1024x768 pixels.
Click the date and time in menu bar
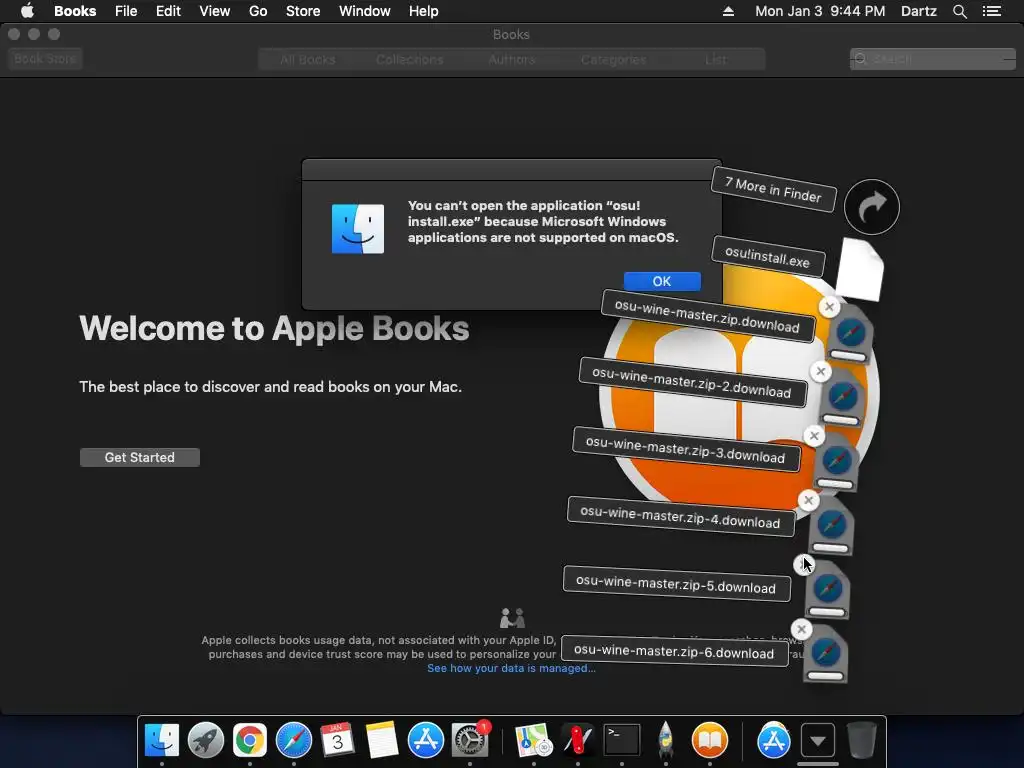[820, 11]
